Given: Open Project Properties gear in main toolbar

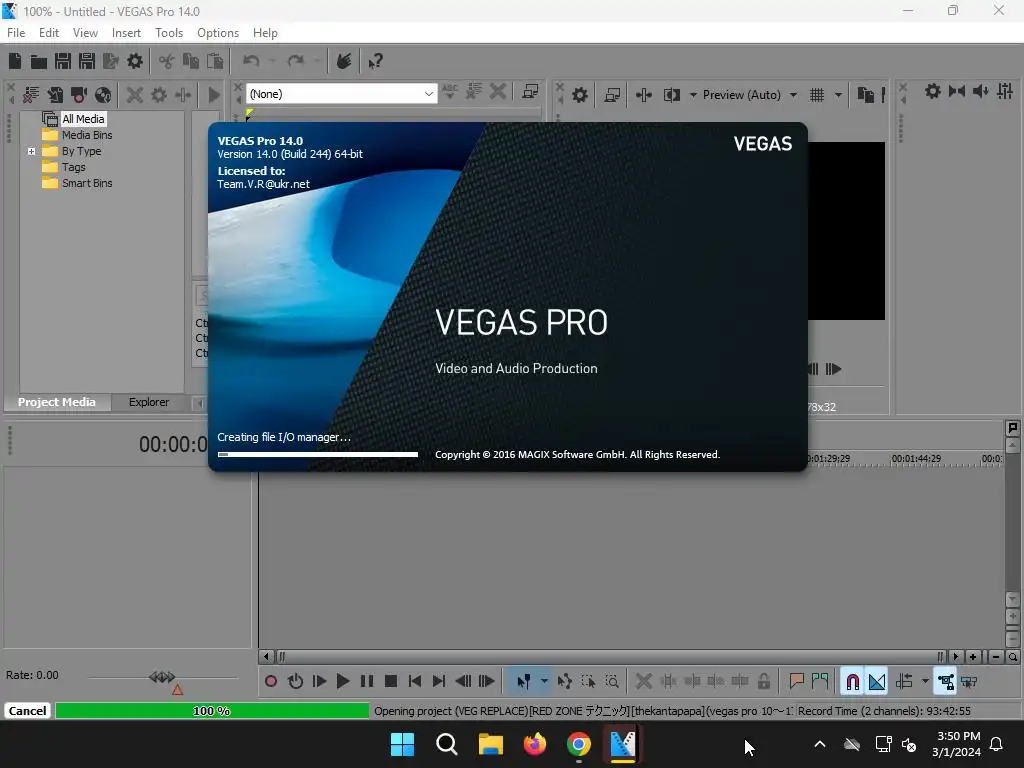Looking at the screenshot, I should 135,61.
